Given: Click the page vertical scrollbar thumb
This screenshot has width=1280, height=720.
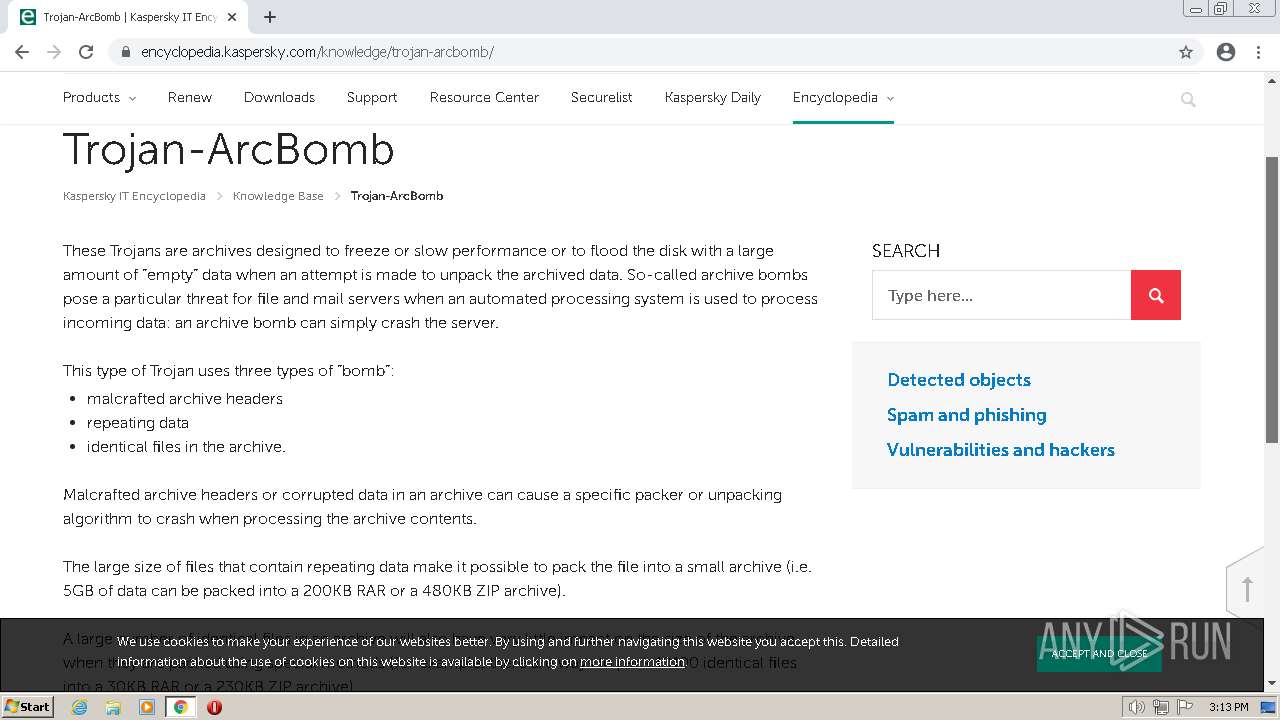Looking at the screenshot, I should coord(1272,300).
